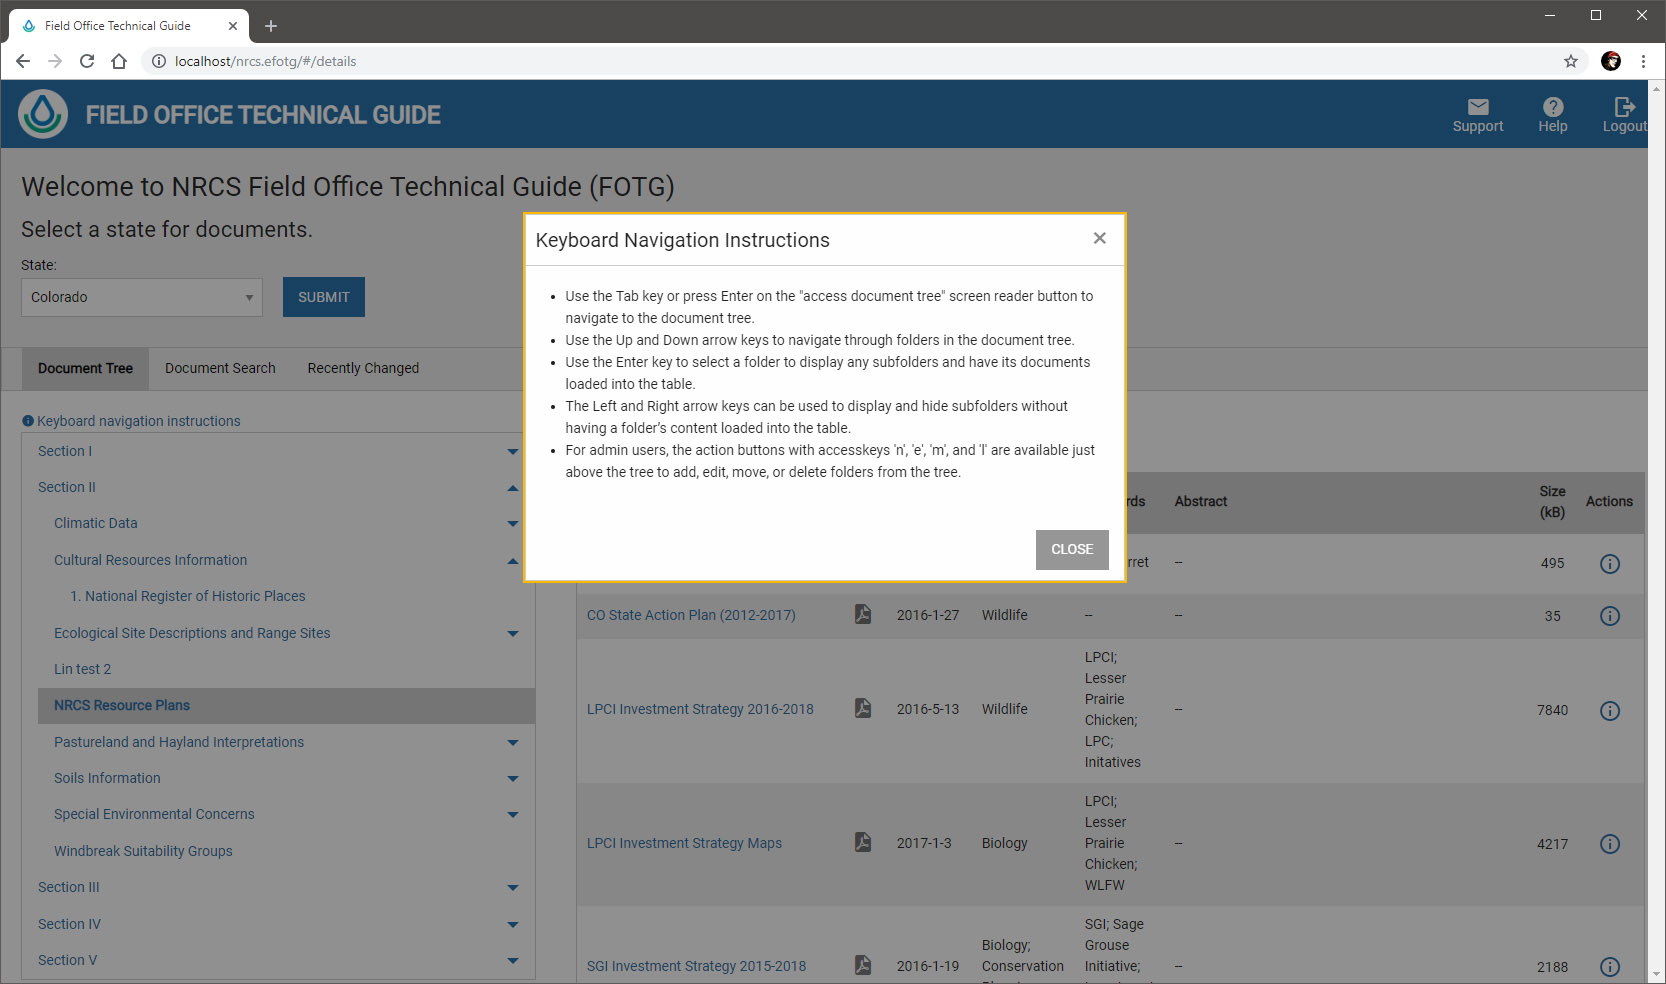Select Windbreak Suitability Groups folder
Viewport: 1666px width, 984px height.
pos(143,851)
